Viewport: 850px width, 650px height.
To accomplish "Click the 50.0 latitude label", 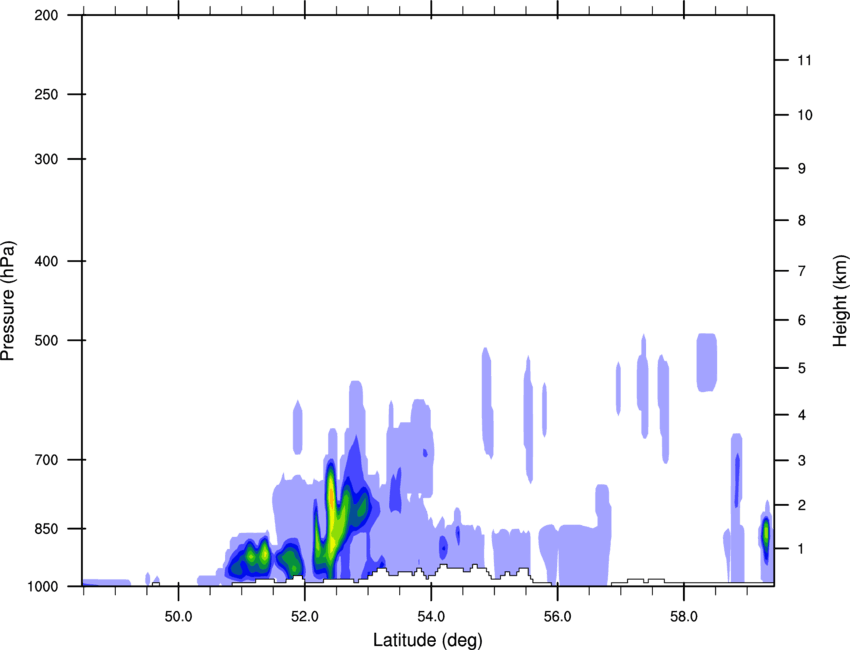I will coord(178,617).
